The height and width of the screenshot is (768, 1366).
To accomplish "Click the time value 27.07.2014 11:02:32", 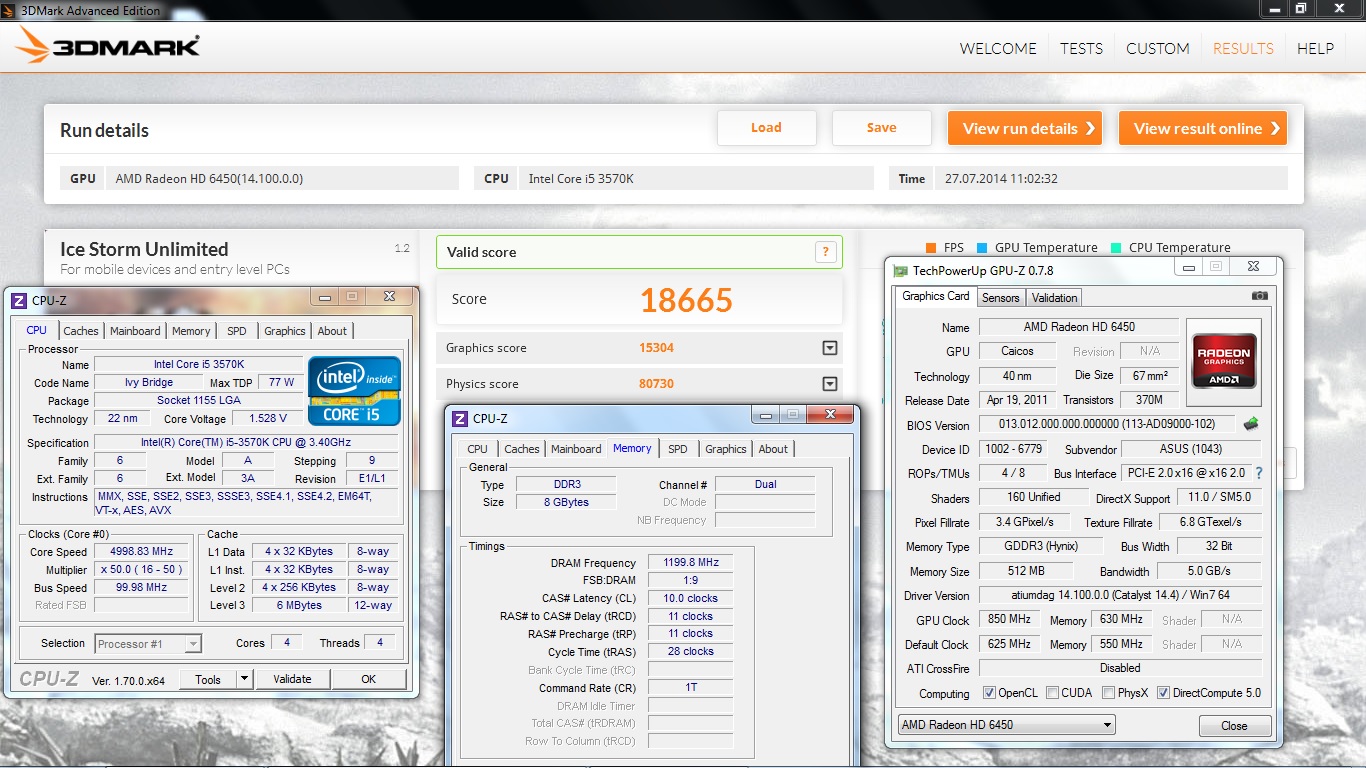I will (1001, 179).
